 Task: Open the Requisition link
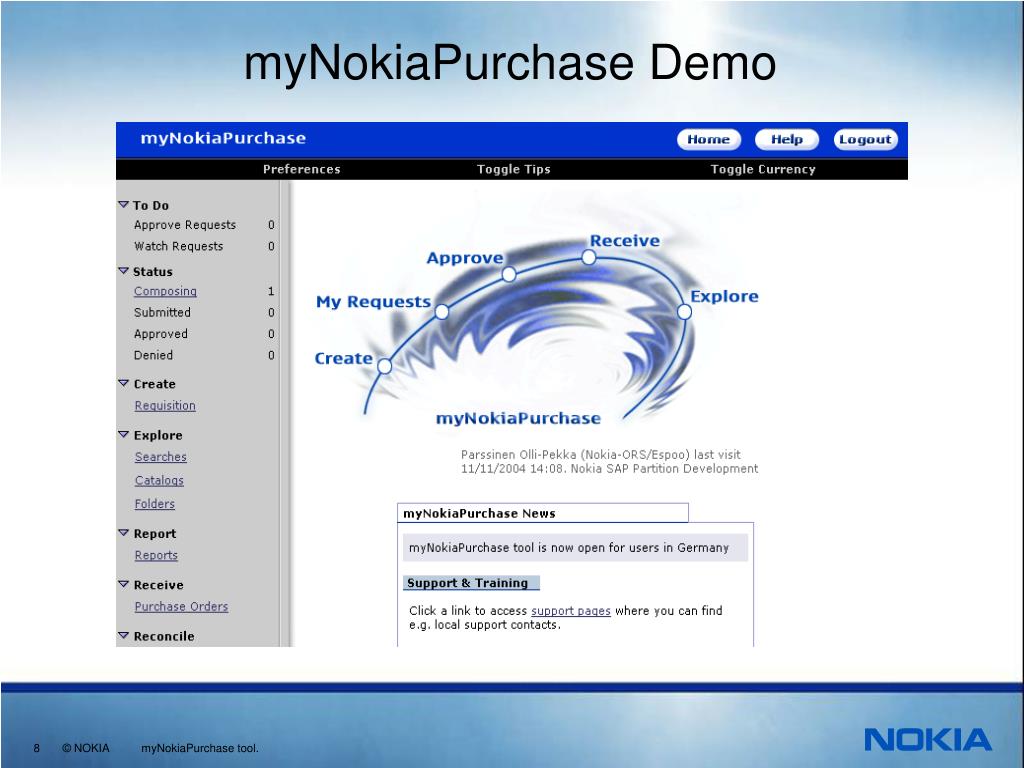pos(165,406)
